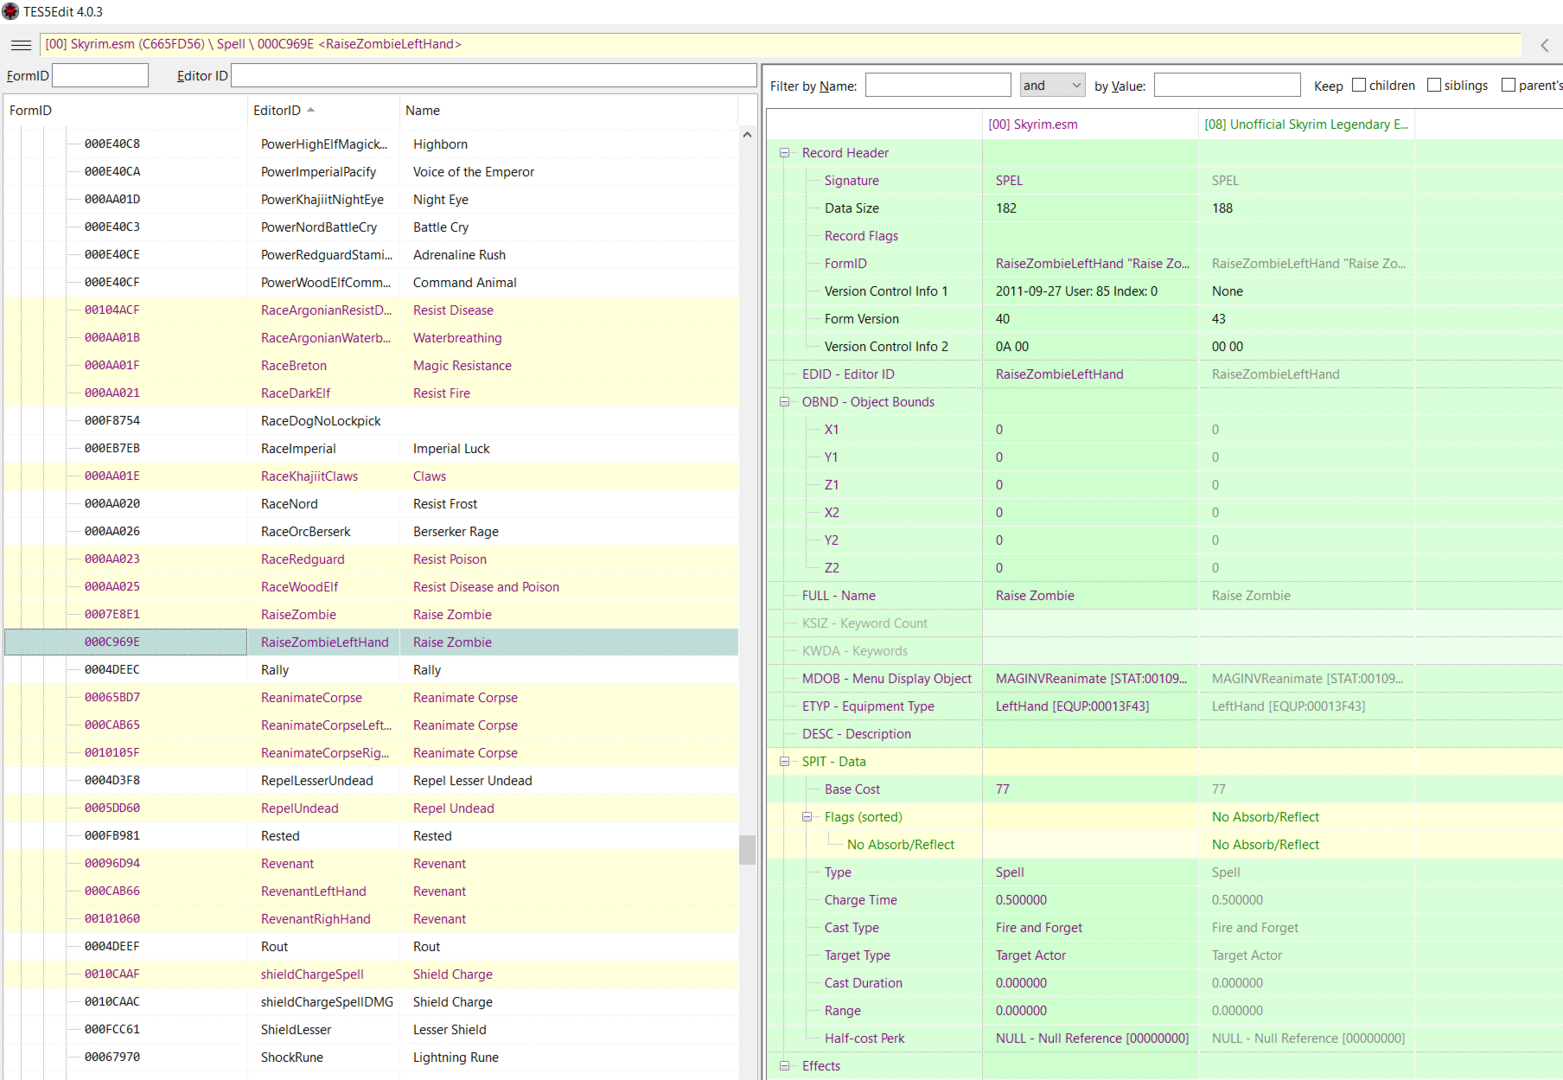This screenshot has width=1563, height=1080.
Task: Toggle the Keep parent's checkbox
Action: [x=1508, y=85]
